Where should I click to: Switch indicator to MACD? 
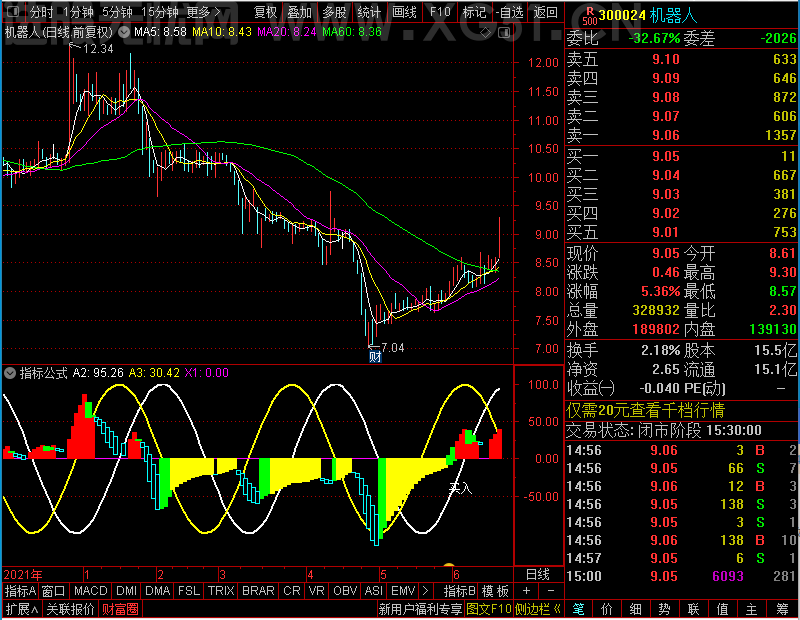(90, 591)
